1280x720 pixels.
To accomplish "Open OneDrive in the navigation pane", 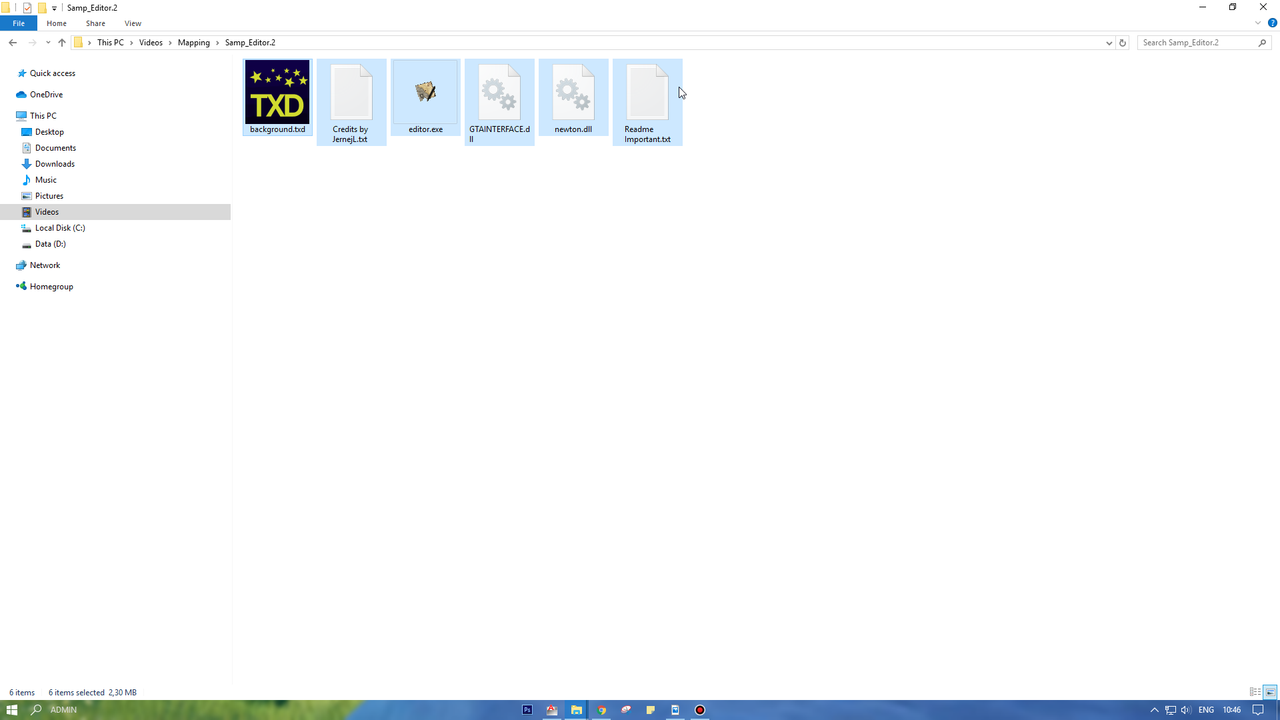I will pyautogui.click(x=46, y=95).
